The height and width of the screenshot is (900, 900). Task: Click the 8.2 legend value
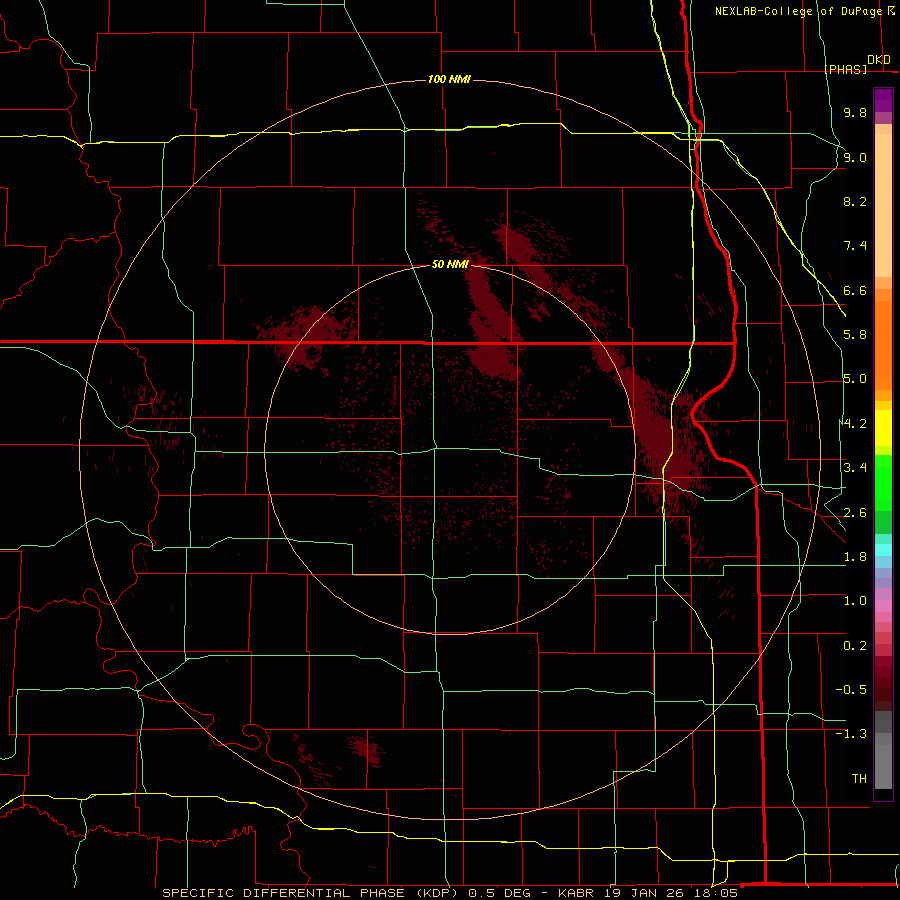click(855, 201)
